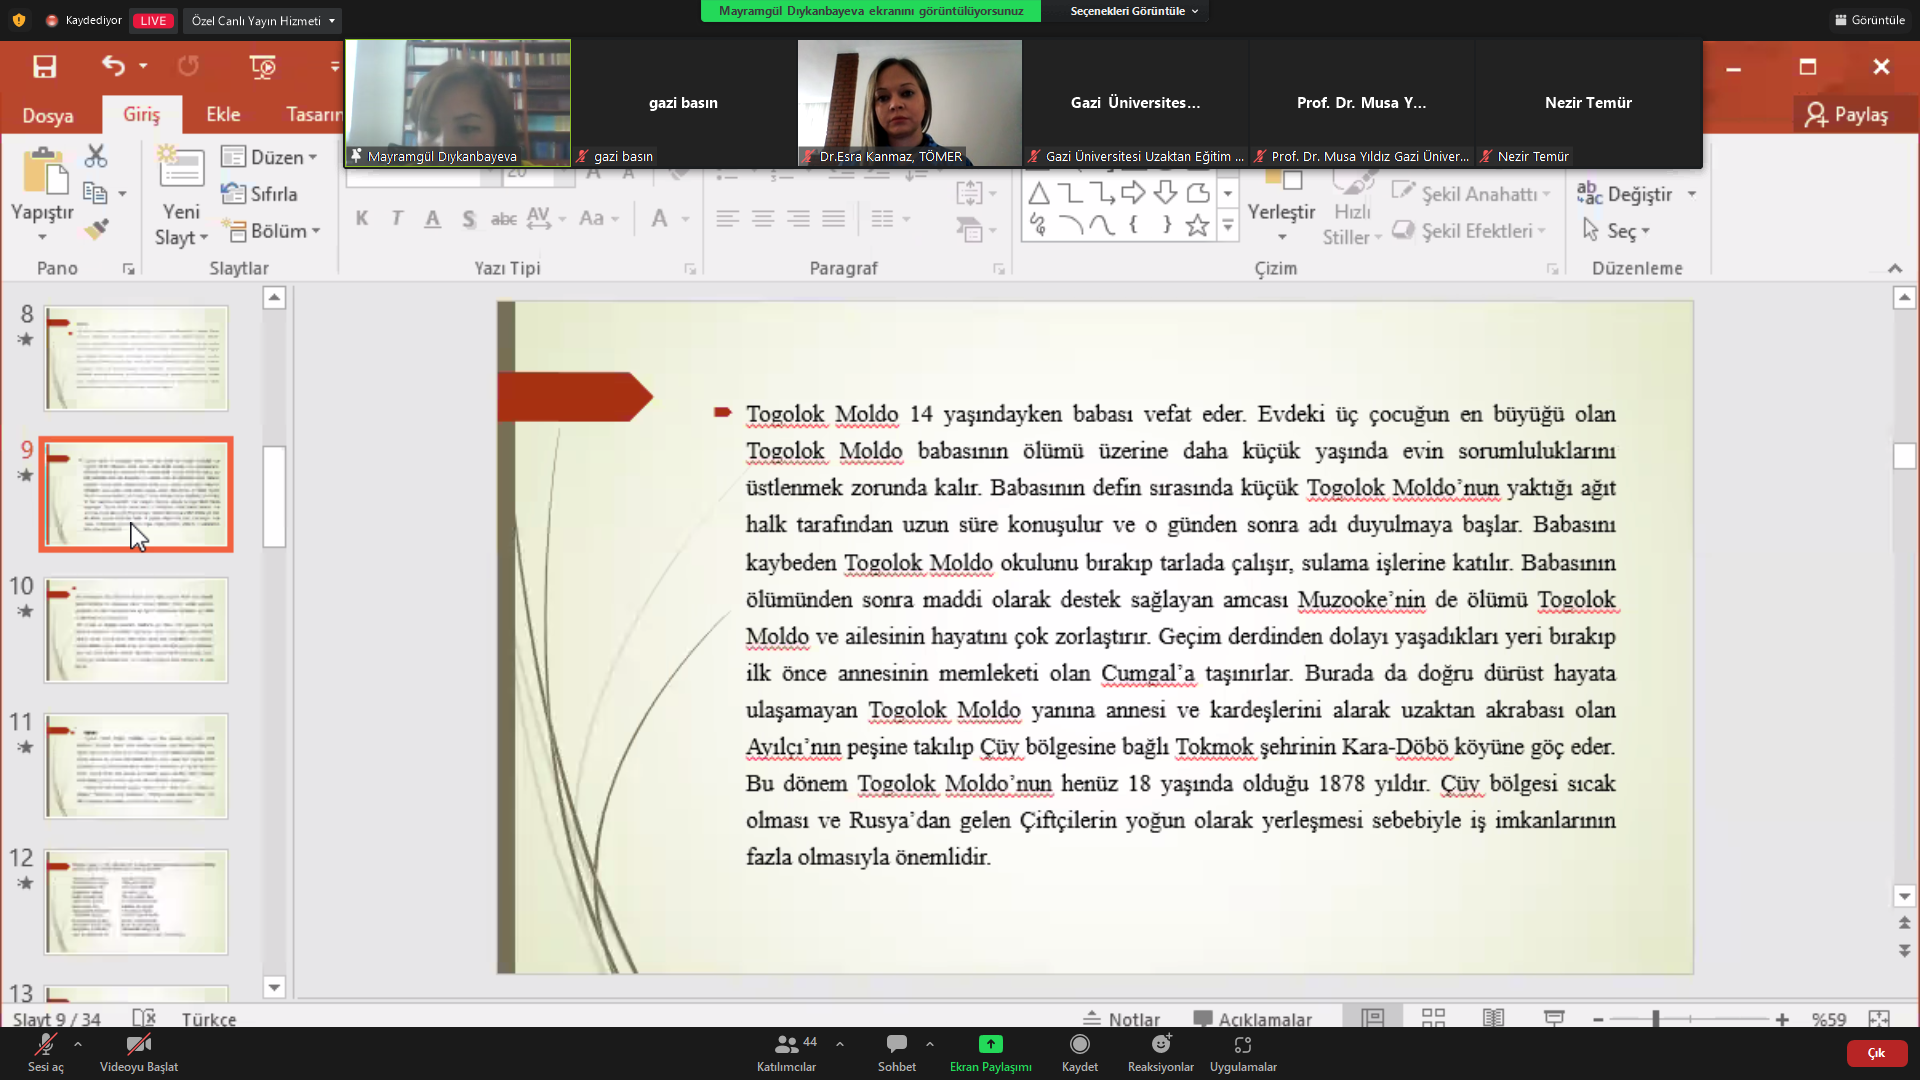Viewport: 1920px width, 1080px height.
Task: Switch to reading view icon
Action: pos(1493,1018)
